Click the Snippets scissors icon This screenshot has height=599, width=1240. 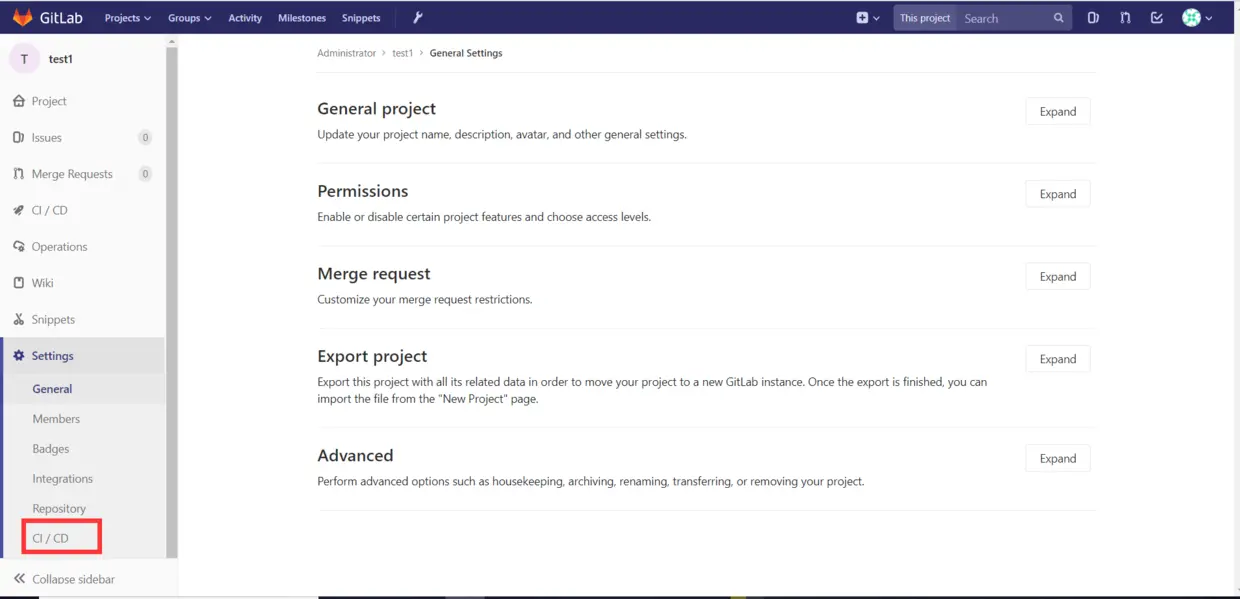tap(19, 319)
